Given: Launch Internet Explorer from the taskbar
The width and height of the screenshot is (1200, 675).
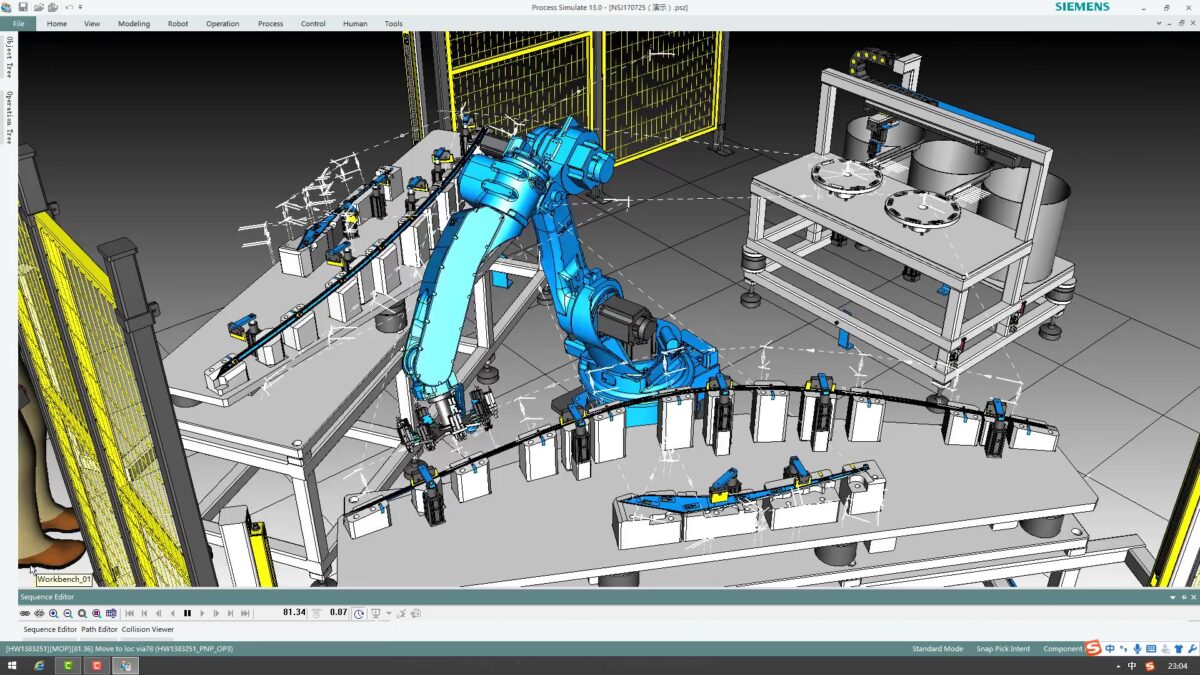Looking at the screenshot, I should [40, 666].
